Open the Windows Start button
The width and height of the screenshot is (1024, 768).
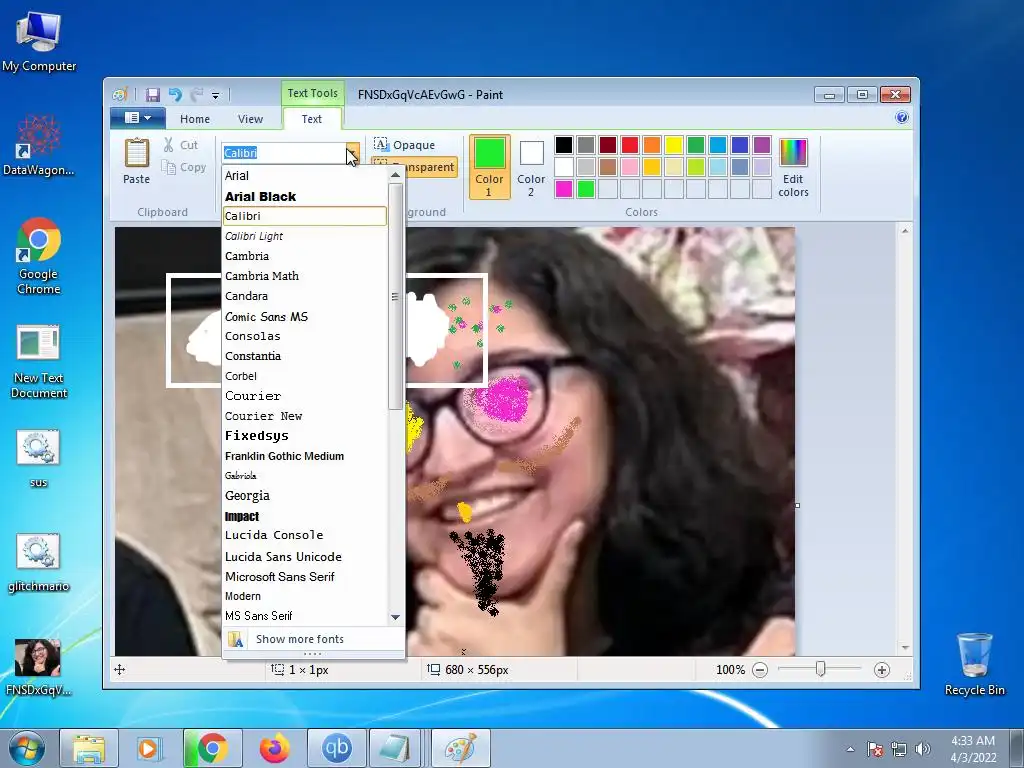point(26,748)
